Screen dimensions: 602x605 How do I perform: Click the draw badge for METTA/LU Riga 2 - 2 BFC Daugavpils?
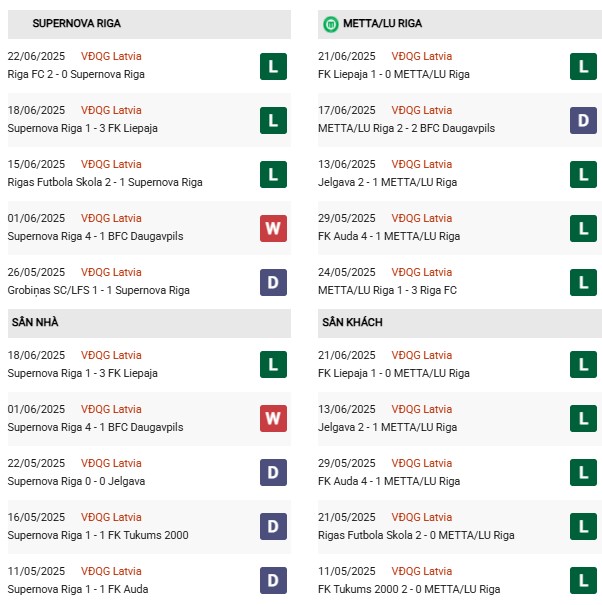tap(583, 120)
